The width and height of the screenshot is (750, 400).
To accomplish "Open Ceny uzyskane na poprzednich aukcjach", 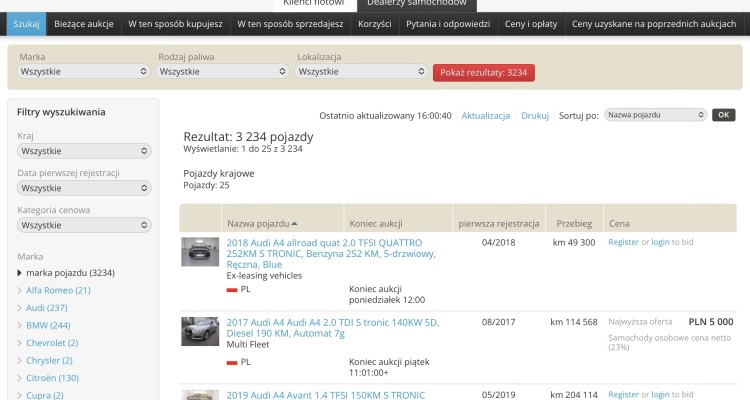I will pos(654,24).
